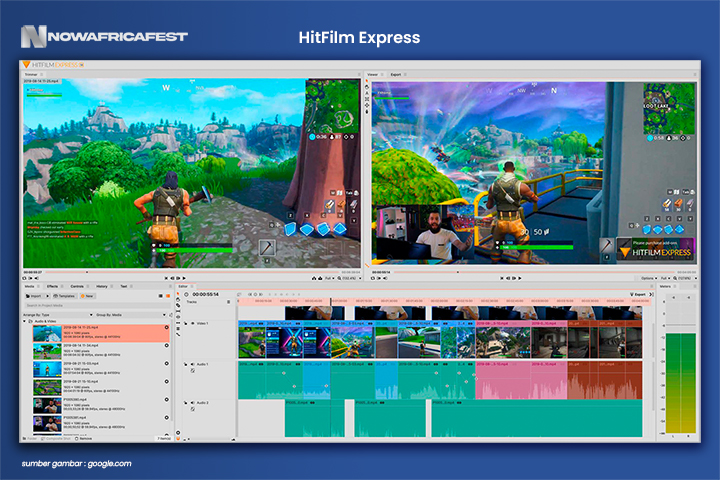The image size is (720, 480).
Task: Click the Import button
Action: pos(34,296)
